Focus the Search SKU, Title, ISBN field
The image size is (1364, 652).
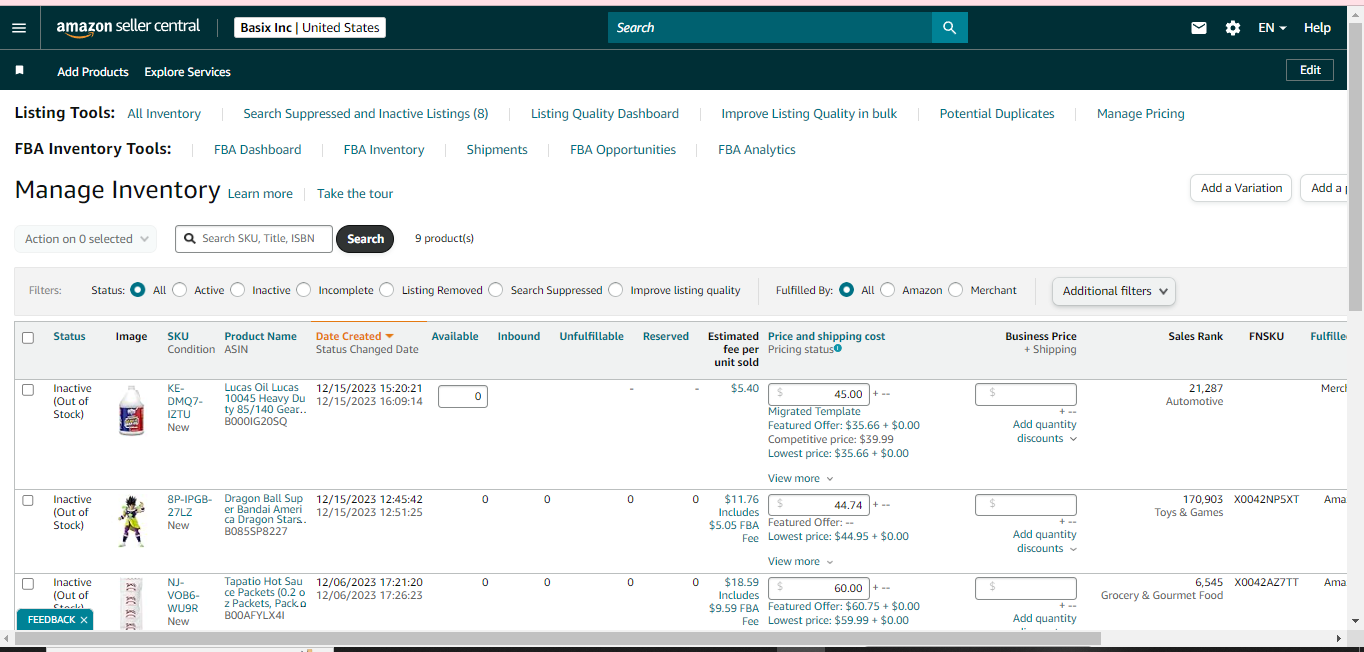click(x=254, y=239)
